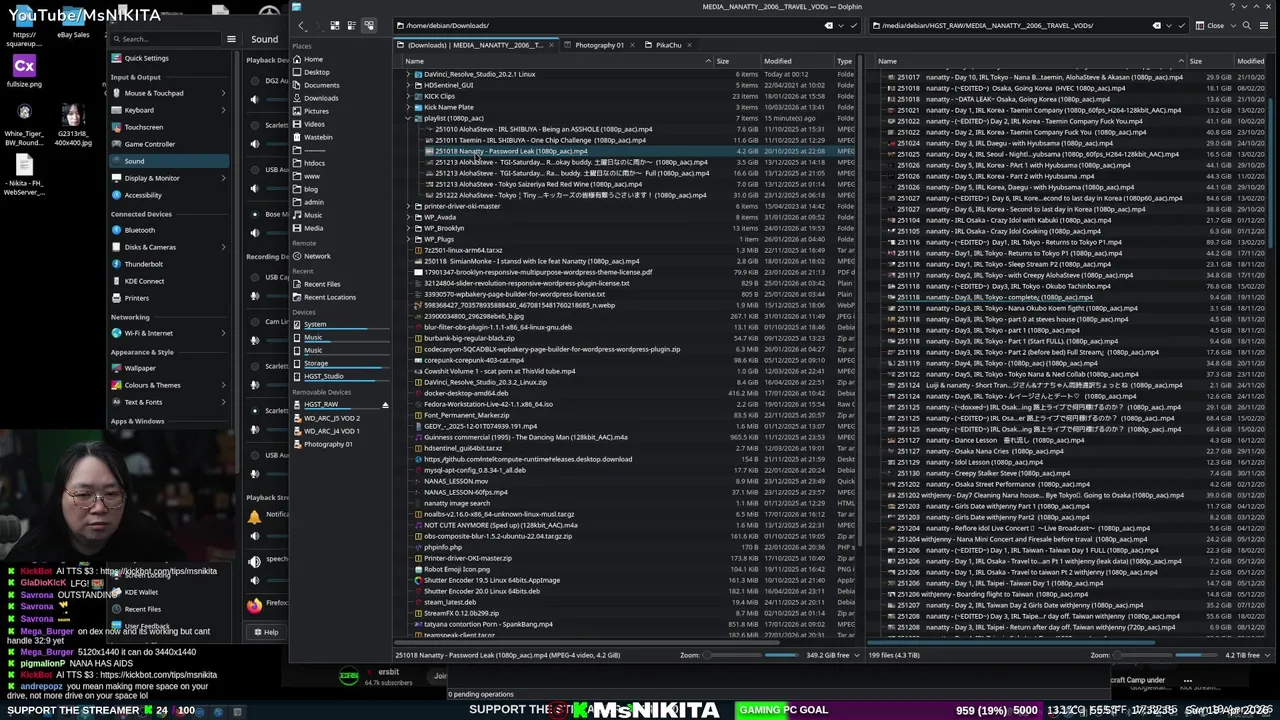This screenshot has width=1280, height=720.
Task: Confirm the left pane path with checkmark
Action: click(853, 25)
